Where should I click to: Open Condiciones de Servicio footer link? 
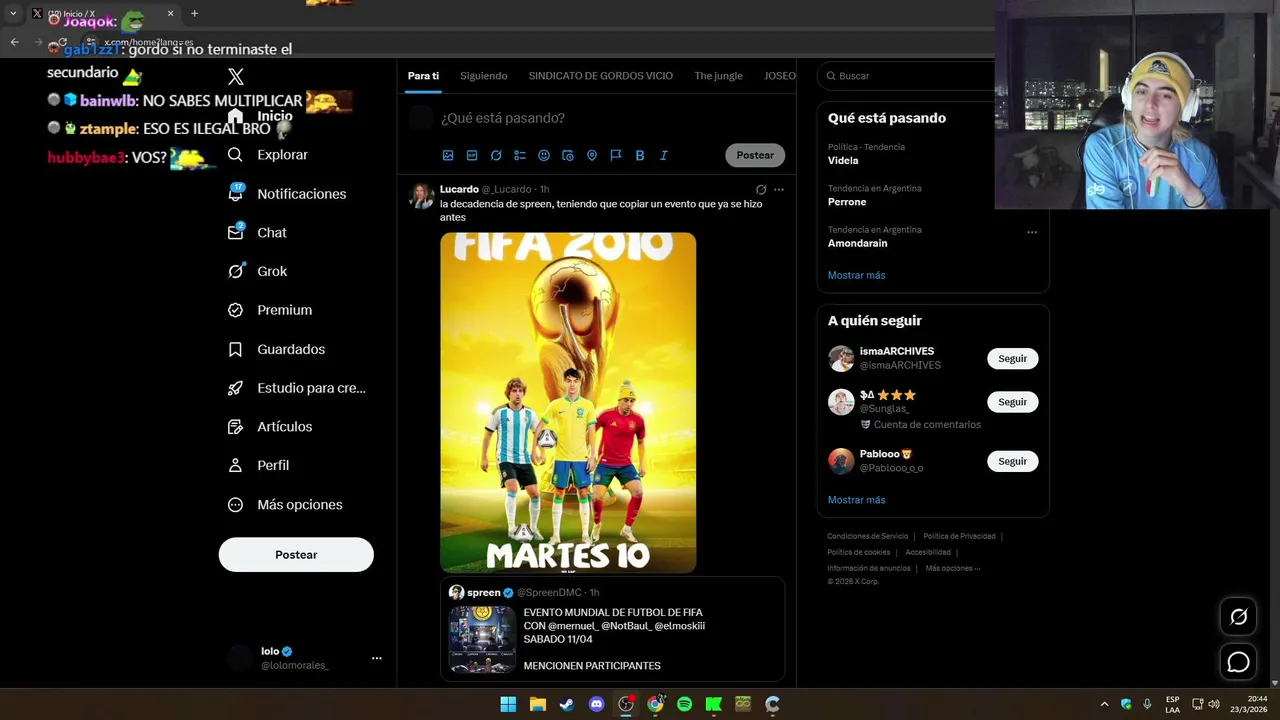point(868,536)
